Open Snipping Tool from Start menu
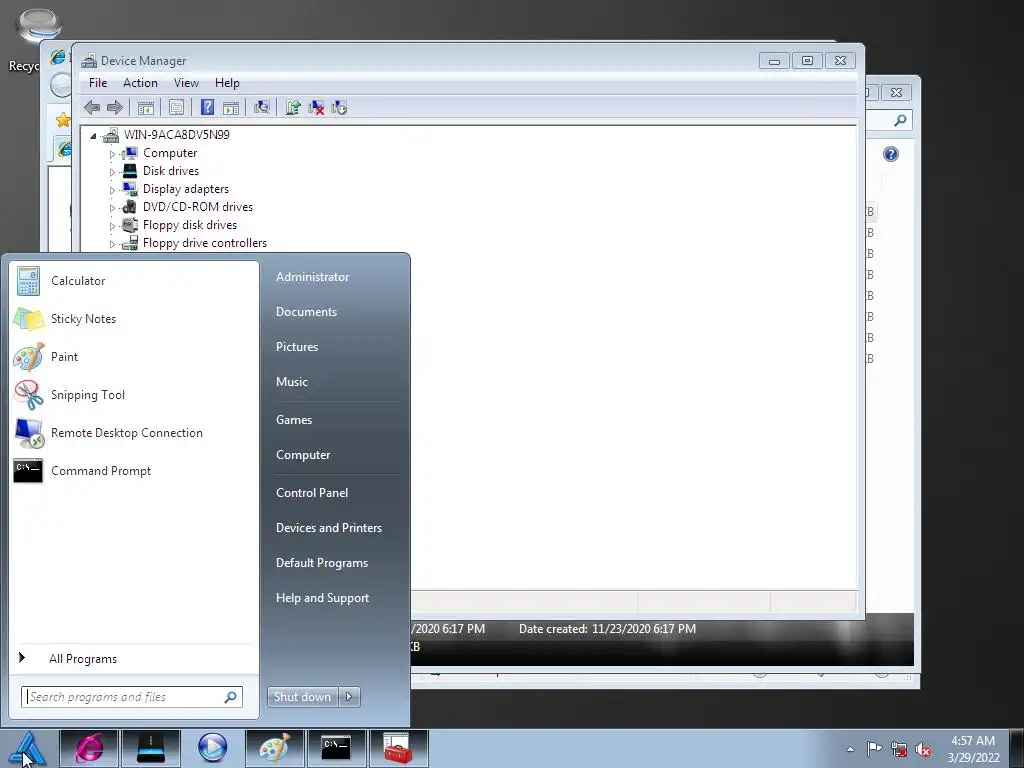 pyautogui.click(x=135, y=394)
